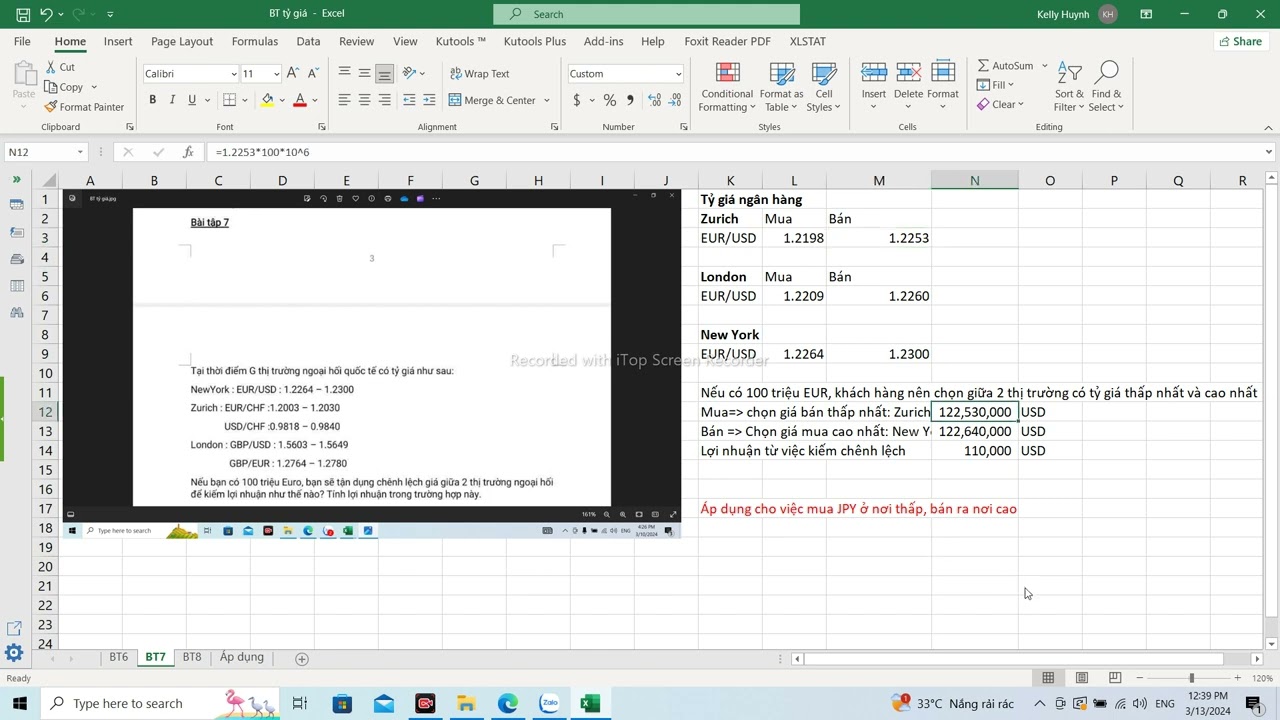
Task: Open Microsoft Edge from the taskbar
Action: (508, 704)
